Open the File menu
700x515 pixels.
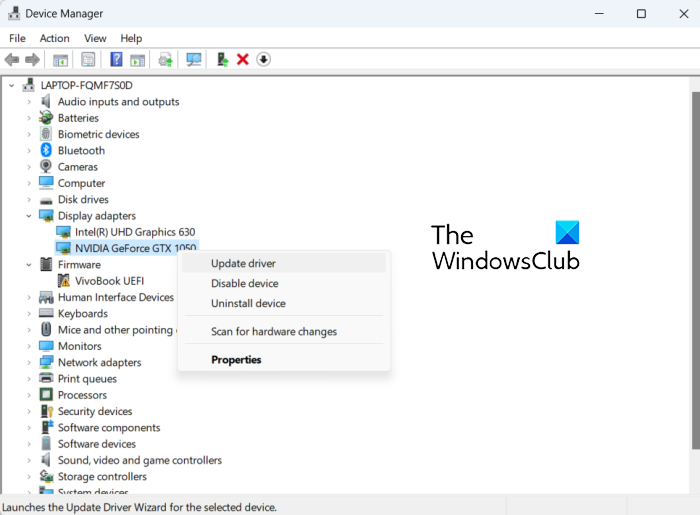click(17, 38)
